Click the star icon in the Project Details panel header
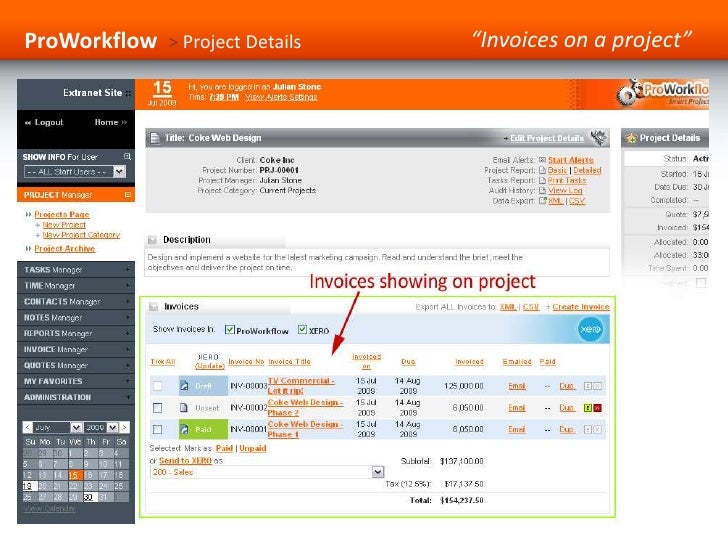 (631, 138)
